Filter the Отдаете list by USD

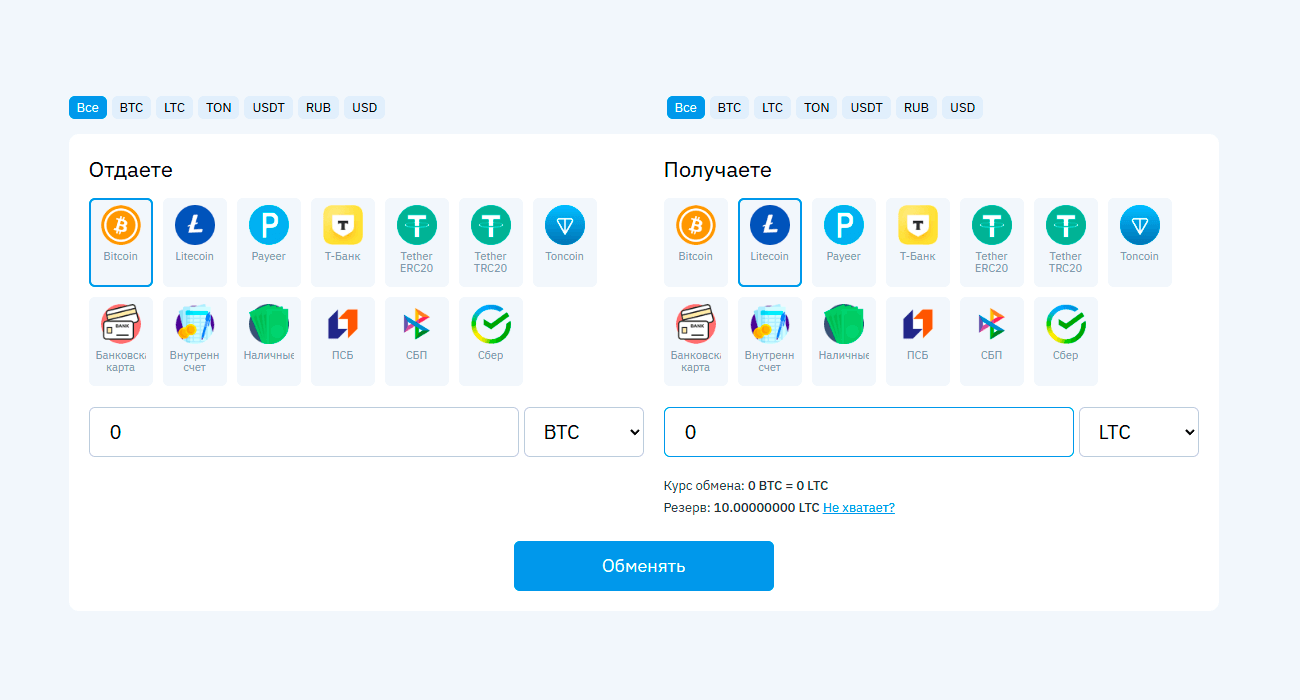click(x=365, y=108)
